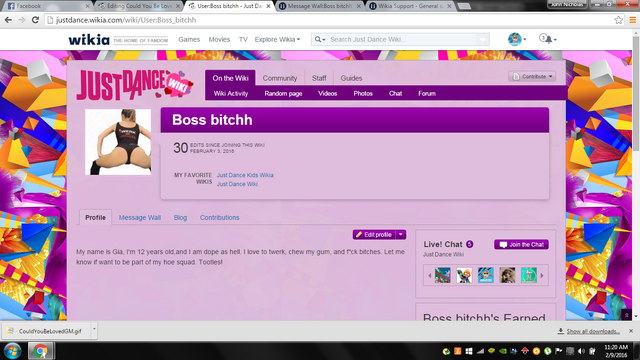This screenshot has width=640, height=360.
Task: Select the On the Wiki tab
Action: (230, 78)
